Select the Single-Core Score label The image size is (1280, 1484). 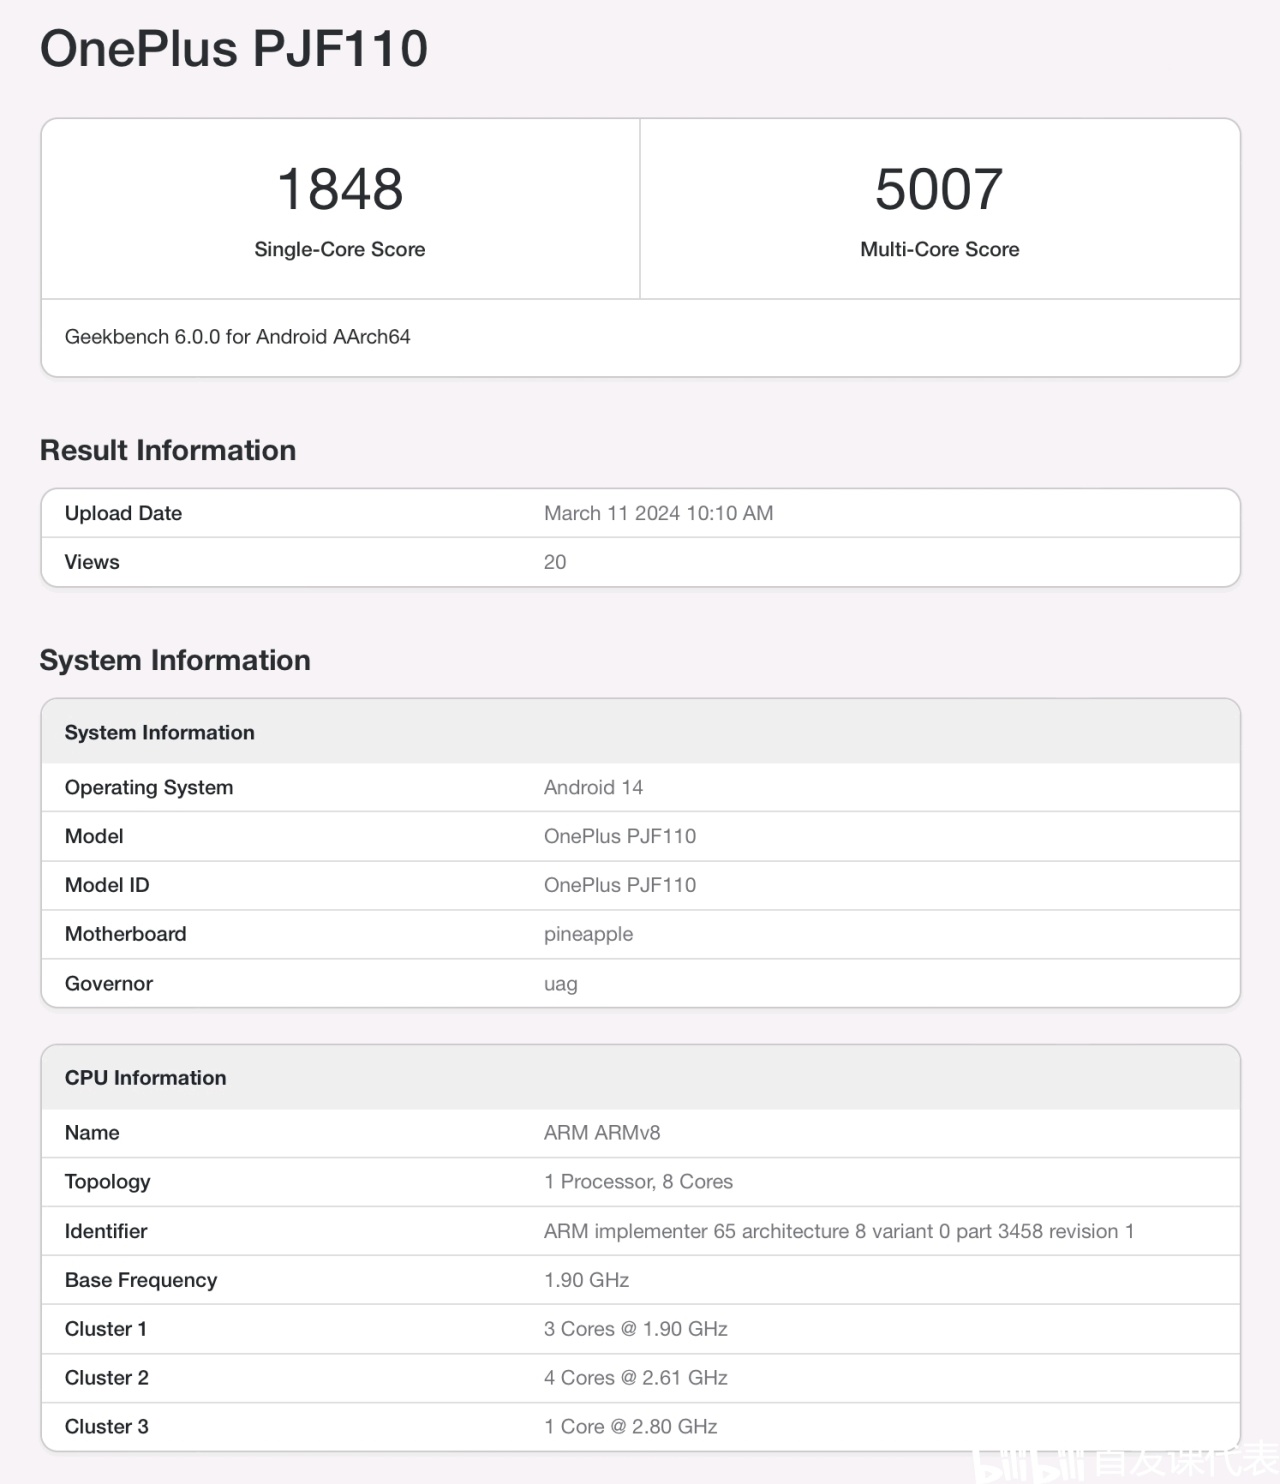pos(340,249)
